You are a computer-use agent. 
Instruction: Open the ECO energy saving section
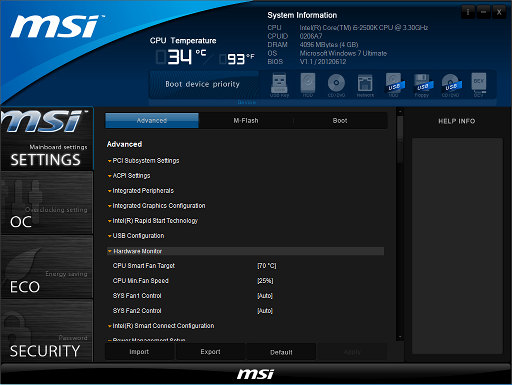click(x=47, y=267)
